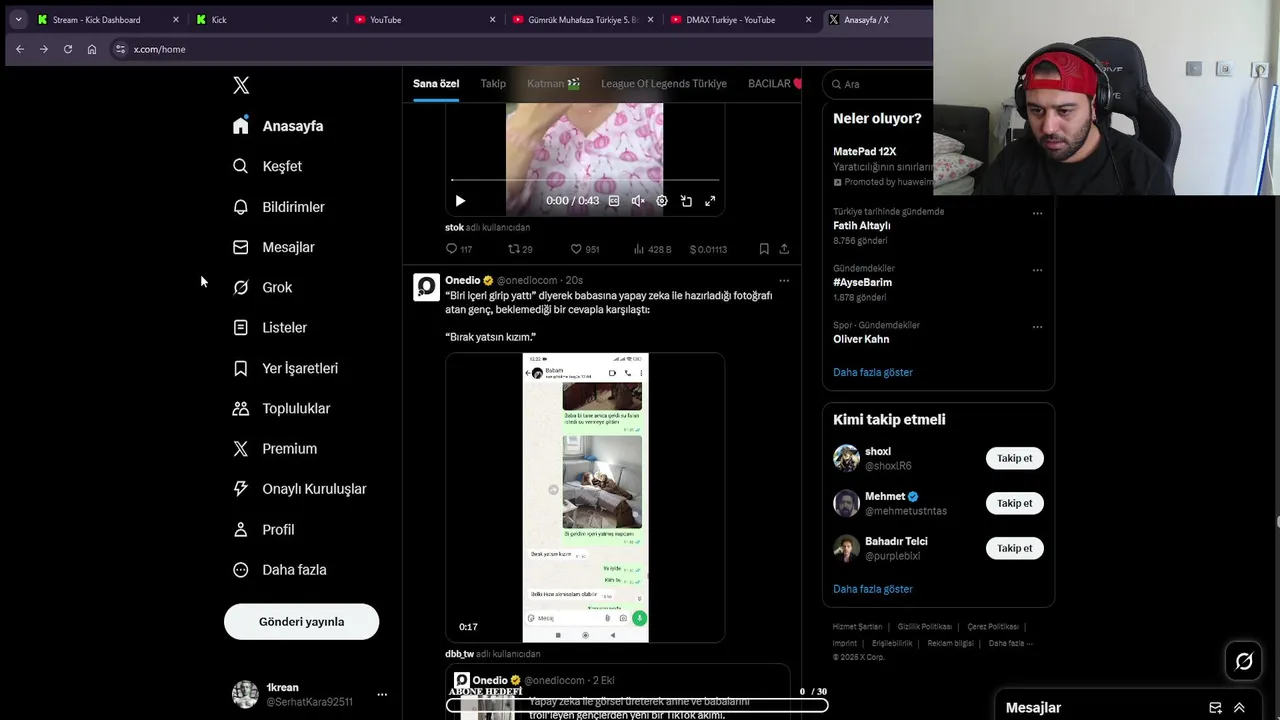Open account menu dots next to 1krean
1280x720 pixels.
tap(382, 694)
